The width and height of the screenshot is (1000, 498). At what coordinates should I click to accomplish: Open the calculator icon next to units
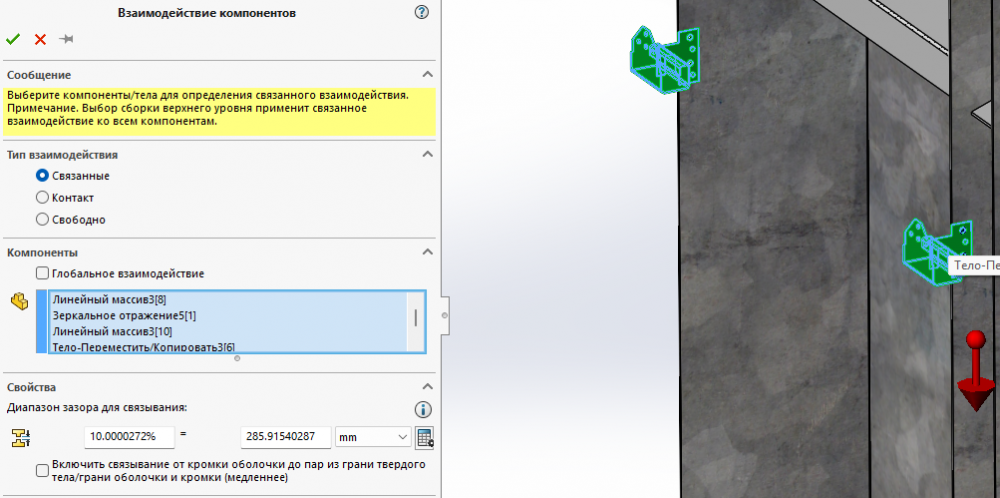pyautogui.click(x=424, y=437)
